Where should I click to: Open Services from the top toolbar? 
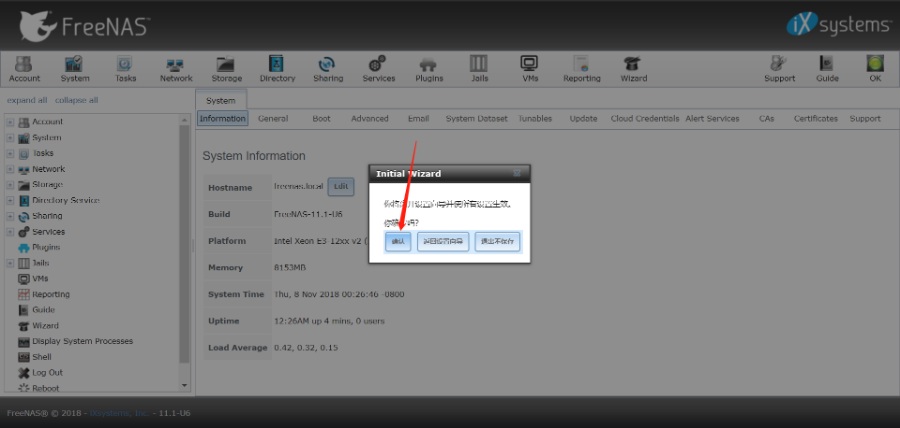[x=378, y=69]
